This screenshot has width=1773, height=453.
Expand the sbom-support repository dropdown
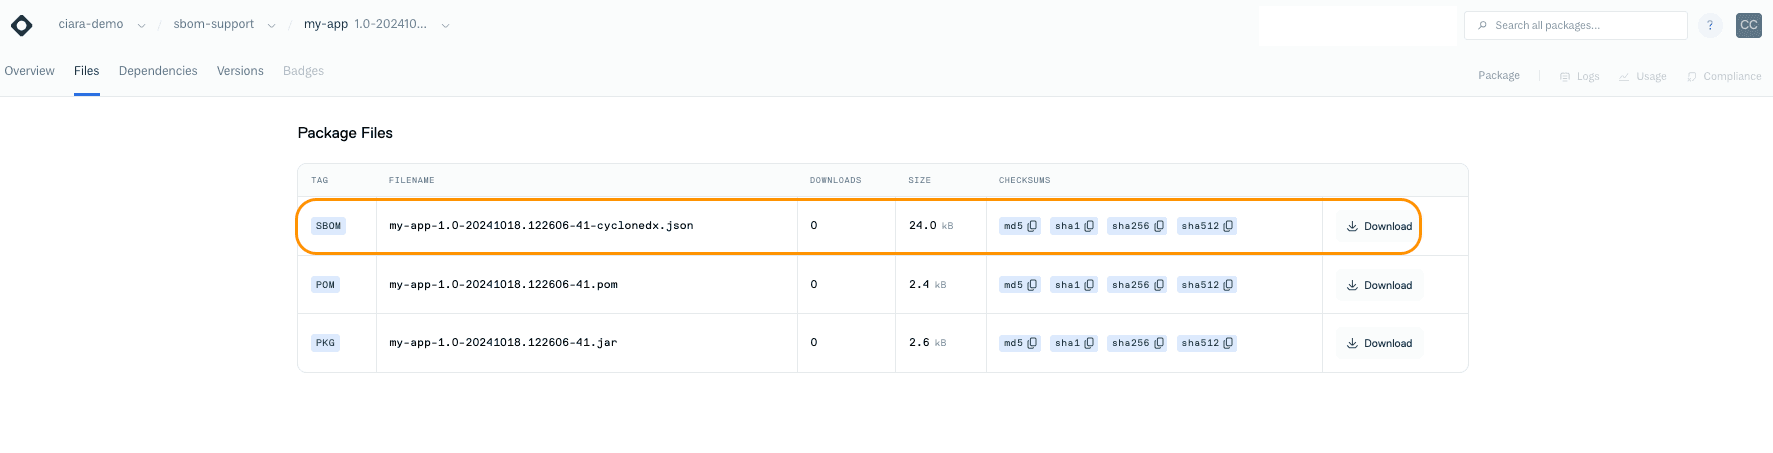coord(271,26)
